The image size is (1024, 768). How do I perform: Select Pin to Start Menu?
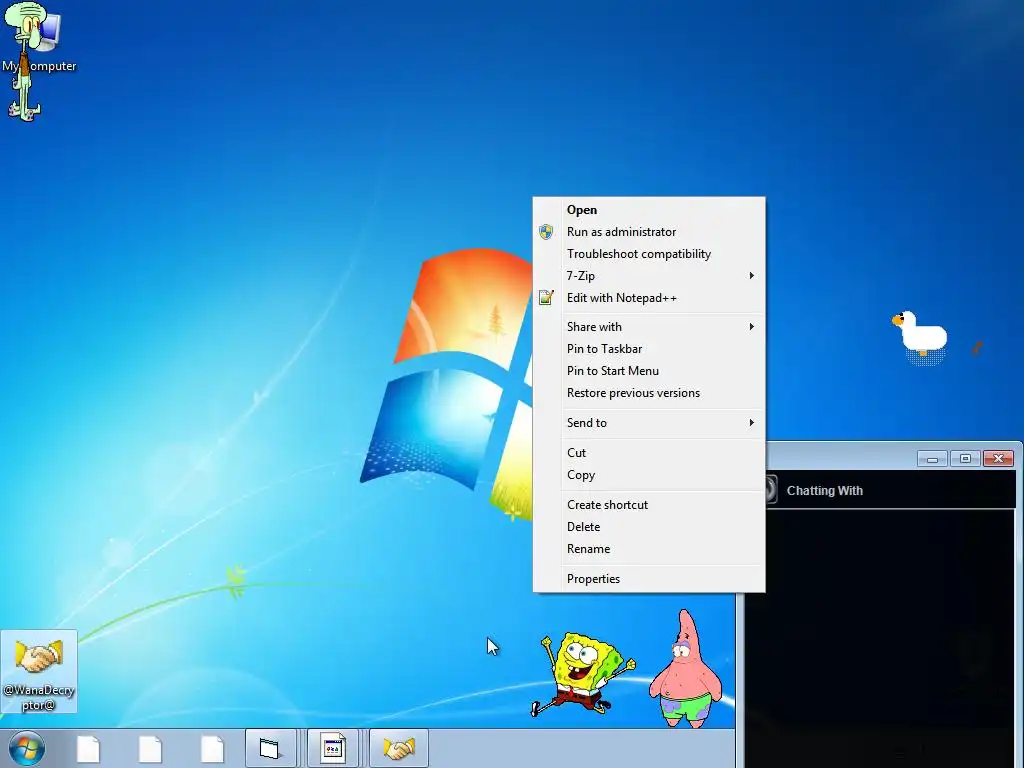click(x=649, y=371)
